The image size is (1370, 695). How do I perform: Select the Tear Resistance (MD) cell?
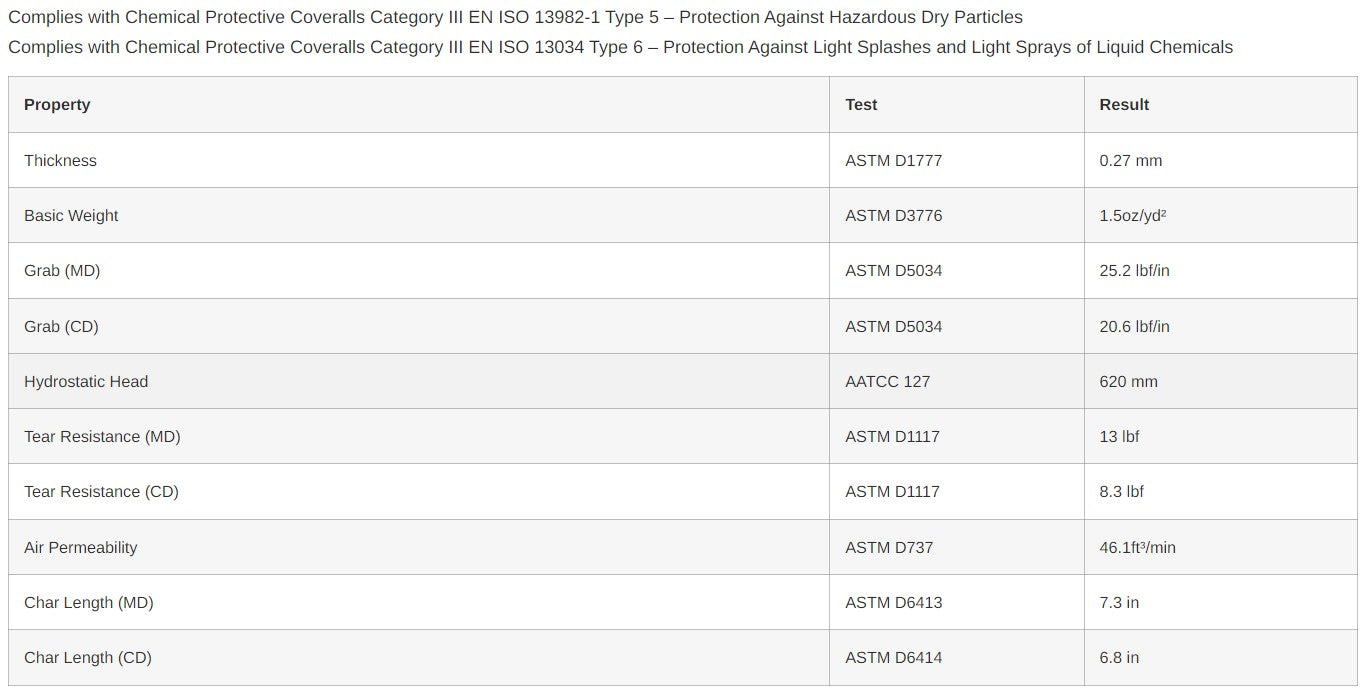point(102,437)
